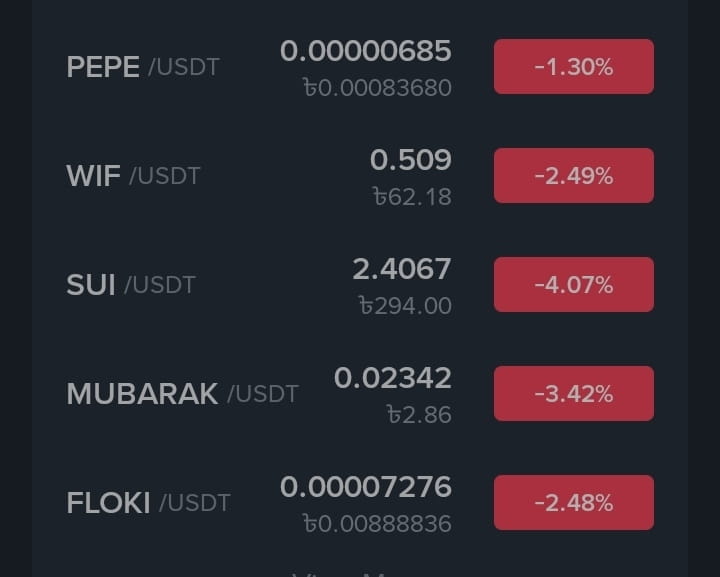Tap the -2.49% change badge for WIF

click(573, 176)
